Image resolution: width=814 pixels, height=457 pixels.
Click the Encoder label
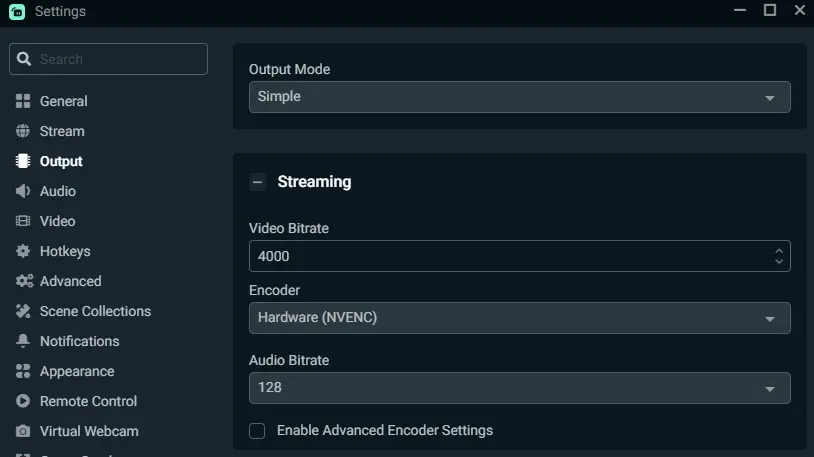(274, 290)
